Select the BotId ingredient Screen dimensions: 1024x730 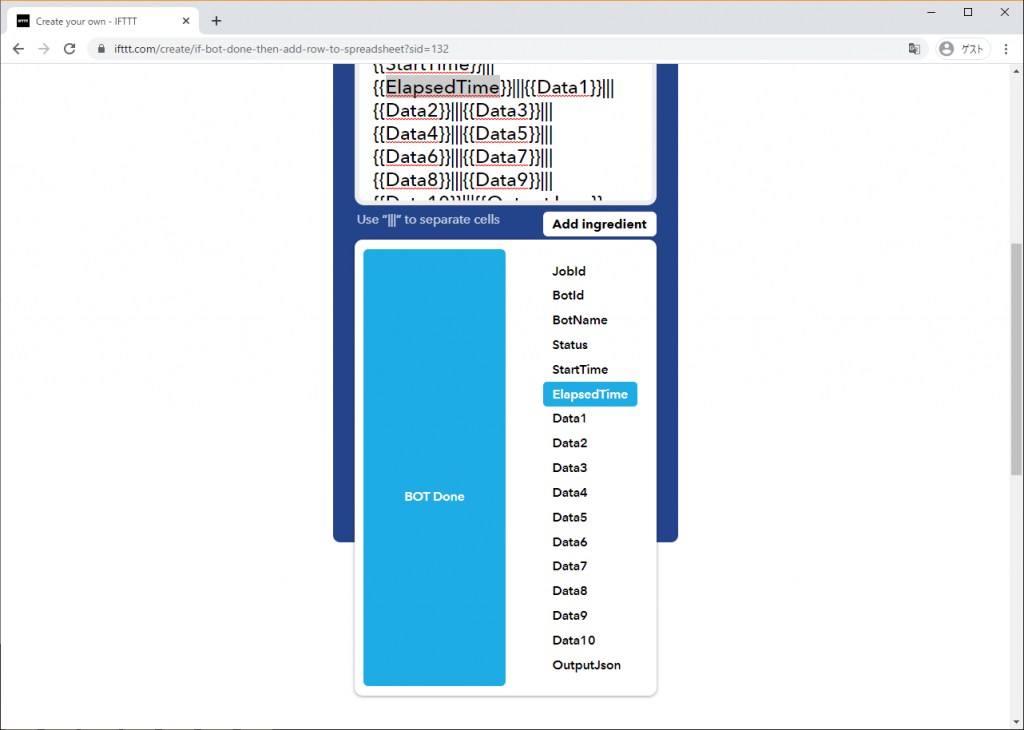coord(568,295)
